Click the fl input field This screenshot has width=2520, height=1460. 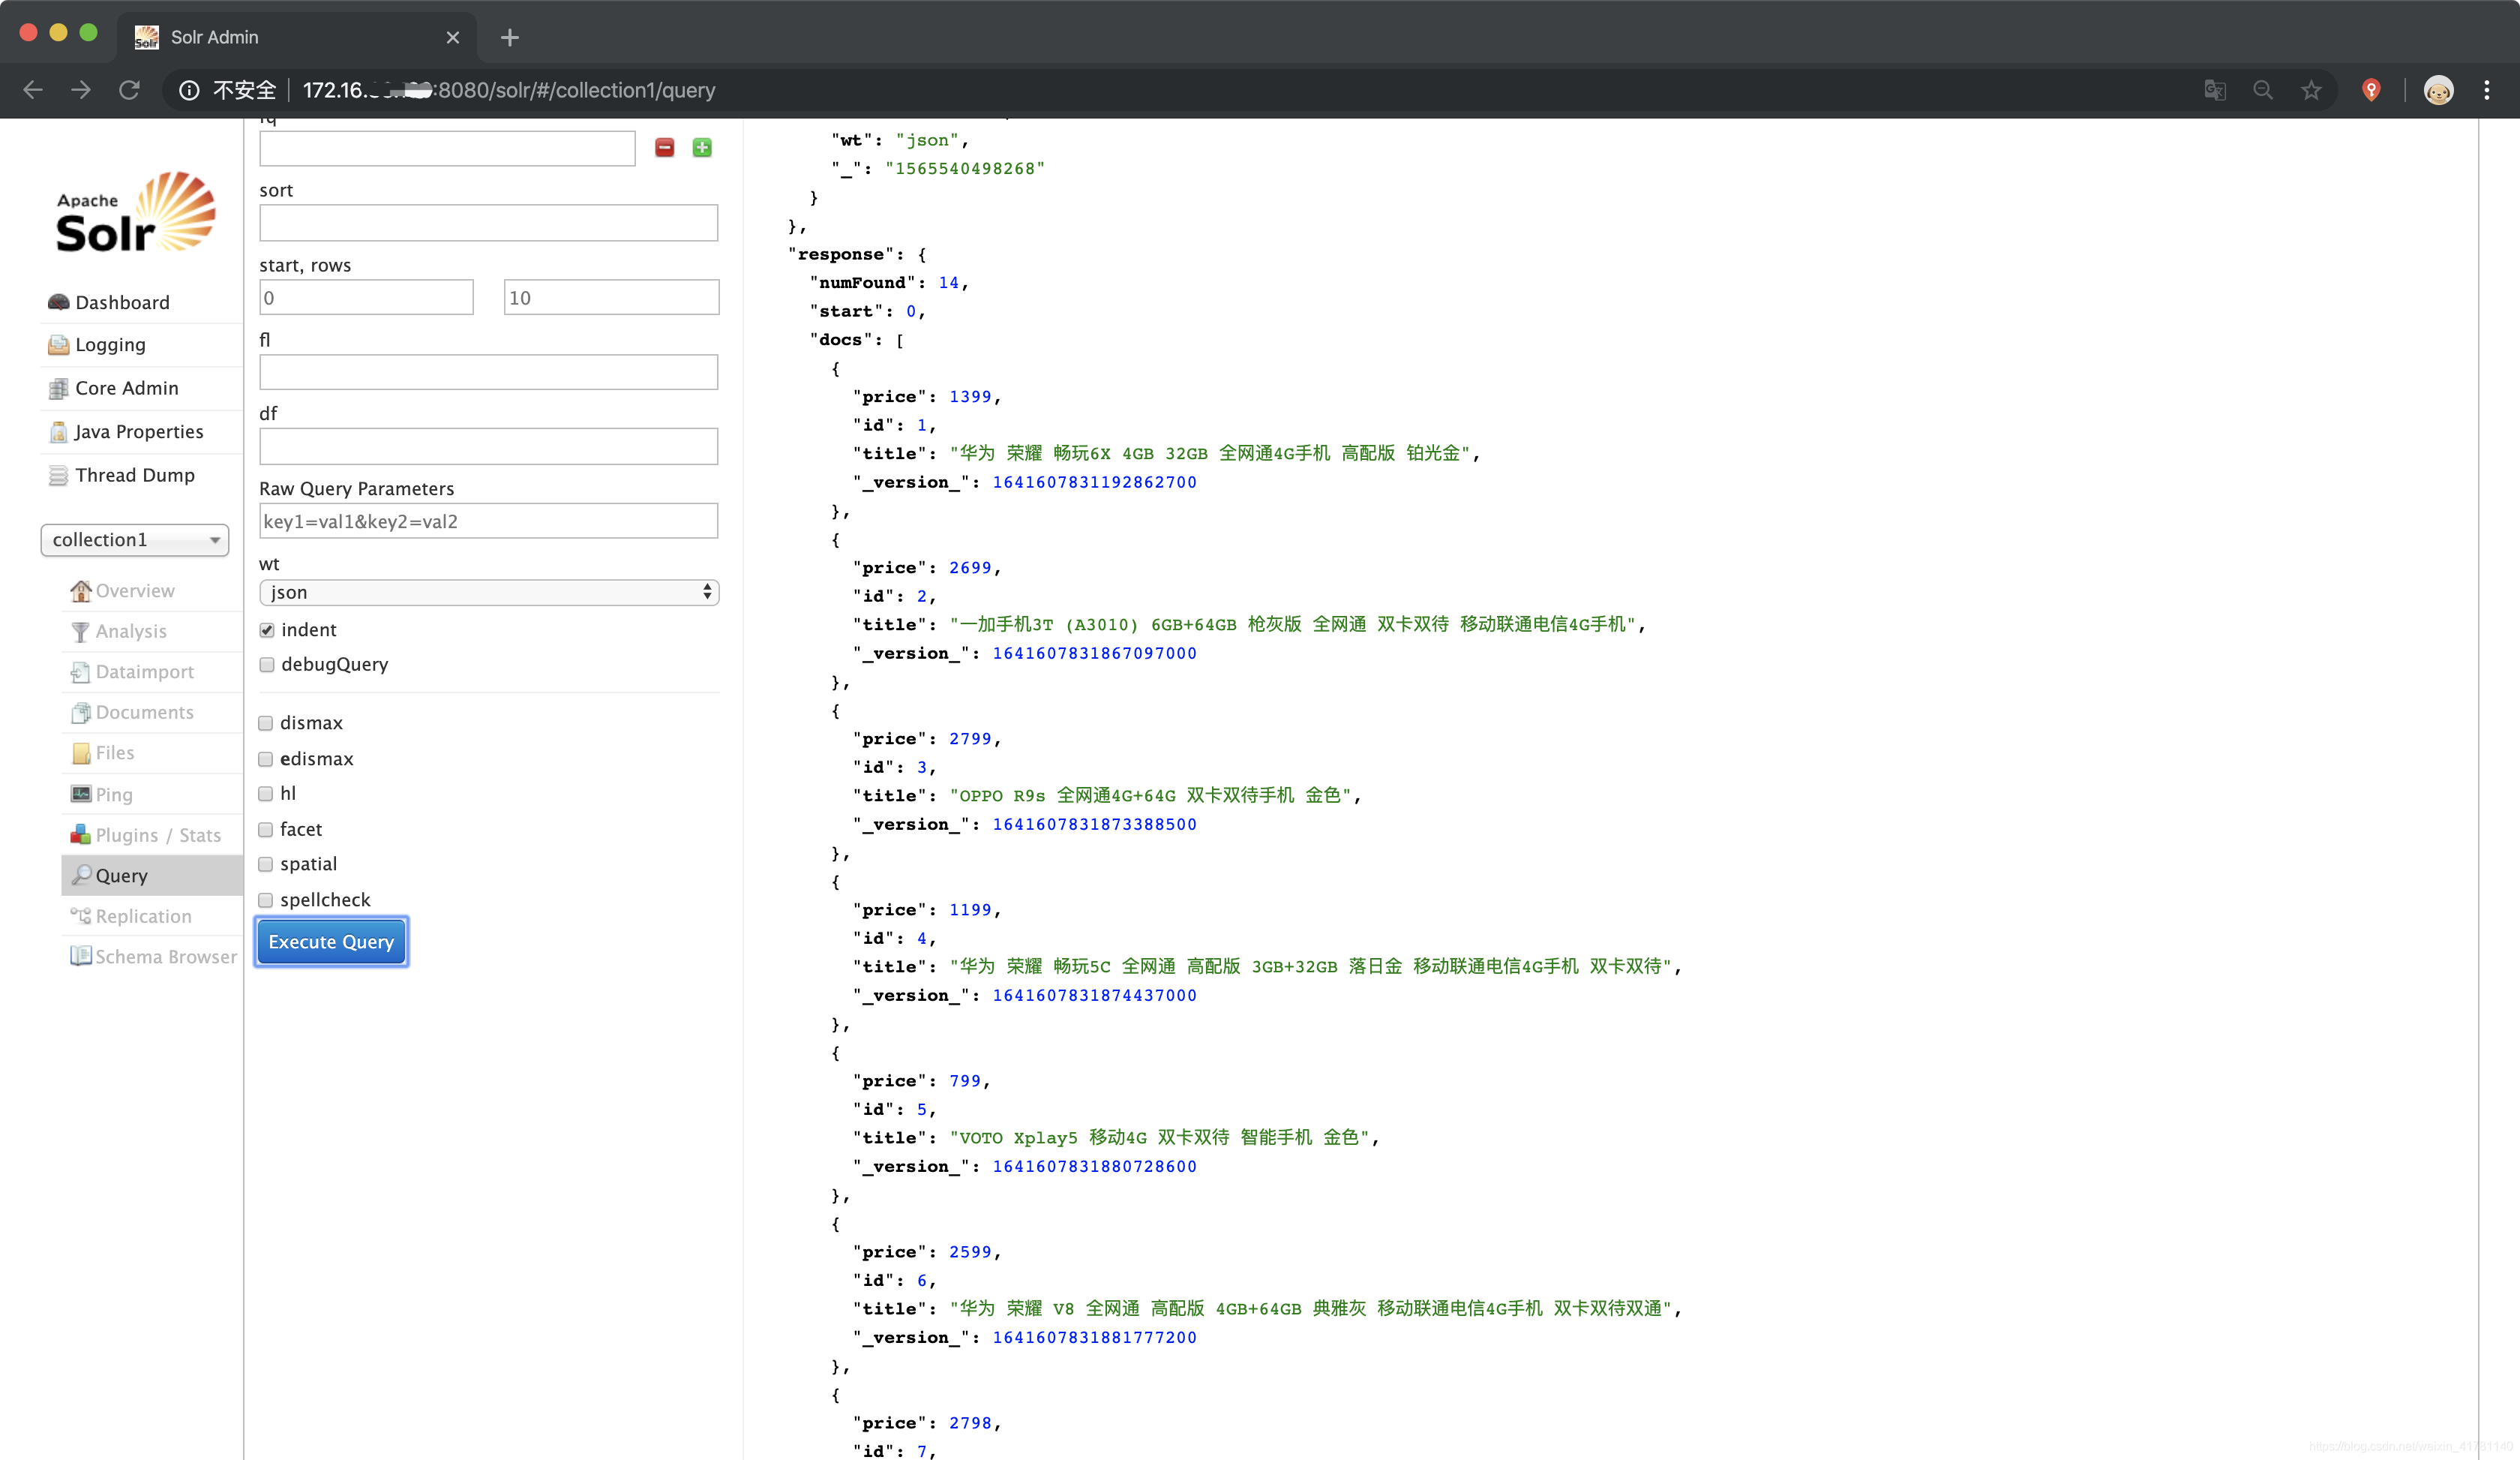tap(488, 372)
